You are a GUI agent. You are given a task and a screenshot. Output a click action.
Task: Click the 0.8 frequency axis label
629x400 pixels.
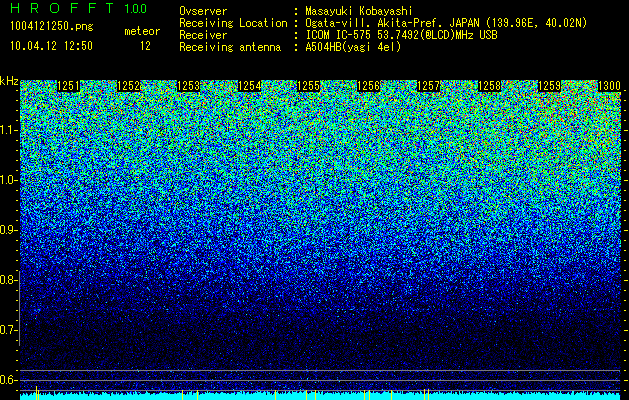point(8,280)
